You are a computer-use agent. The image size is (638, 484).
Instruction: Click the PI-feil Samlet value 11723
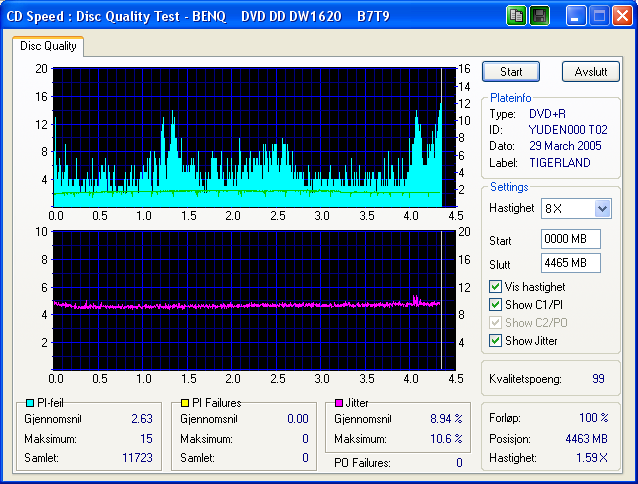pos(137,458)
